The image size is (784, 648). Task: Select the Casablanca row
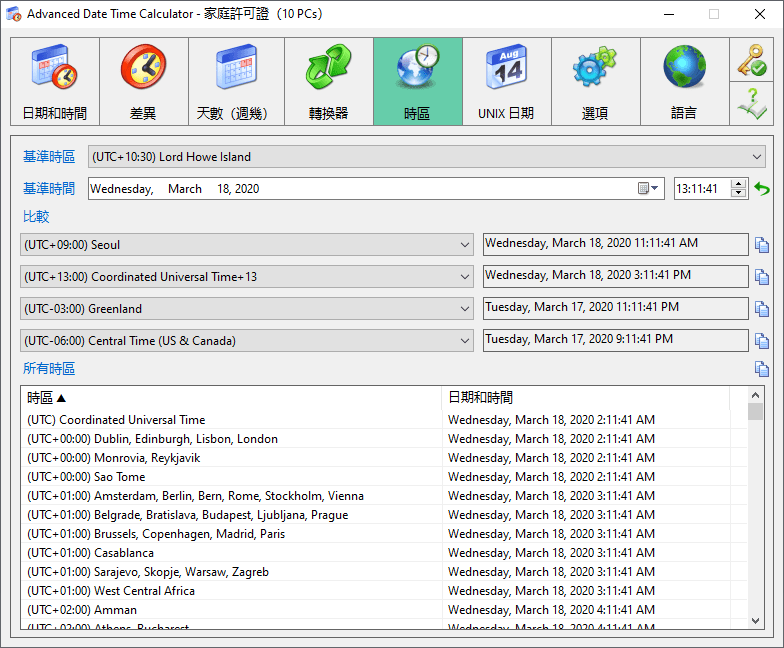tap(384, 552)
